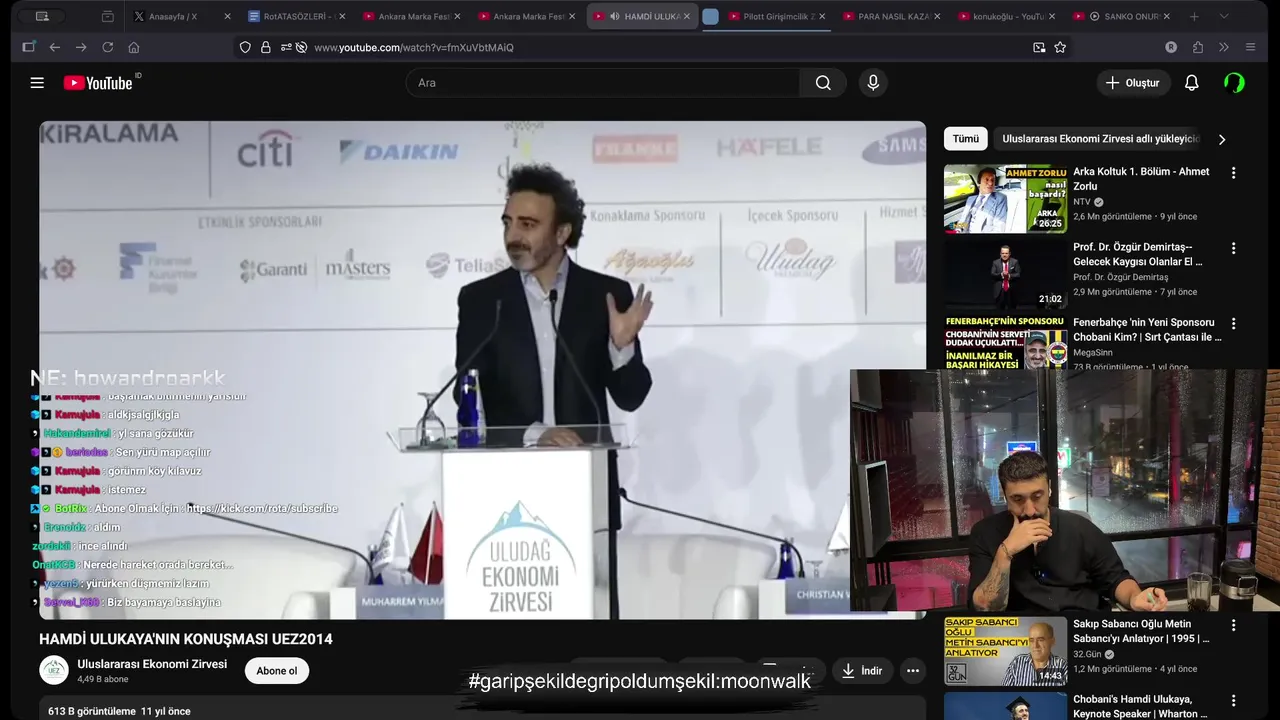Select Uluslararası Ekonomi Zirvesi uploader chip
This screenshot has width=1280, height=720.
point(1100,139)
